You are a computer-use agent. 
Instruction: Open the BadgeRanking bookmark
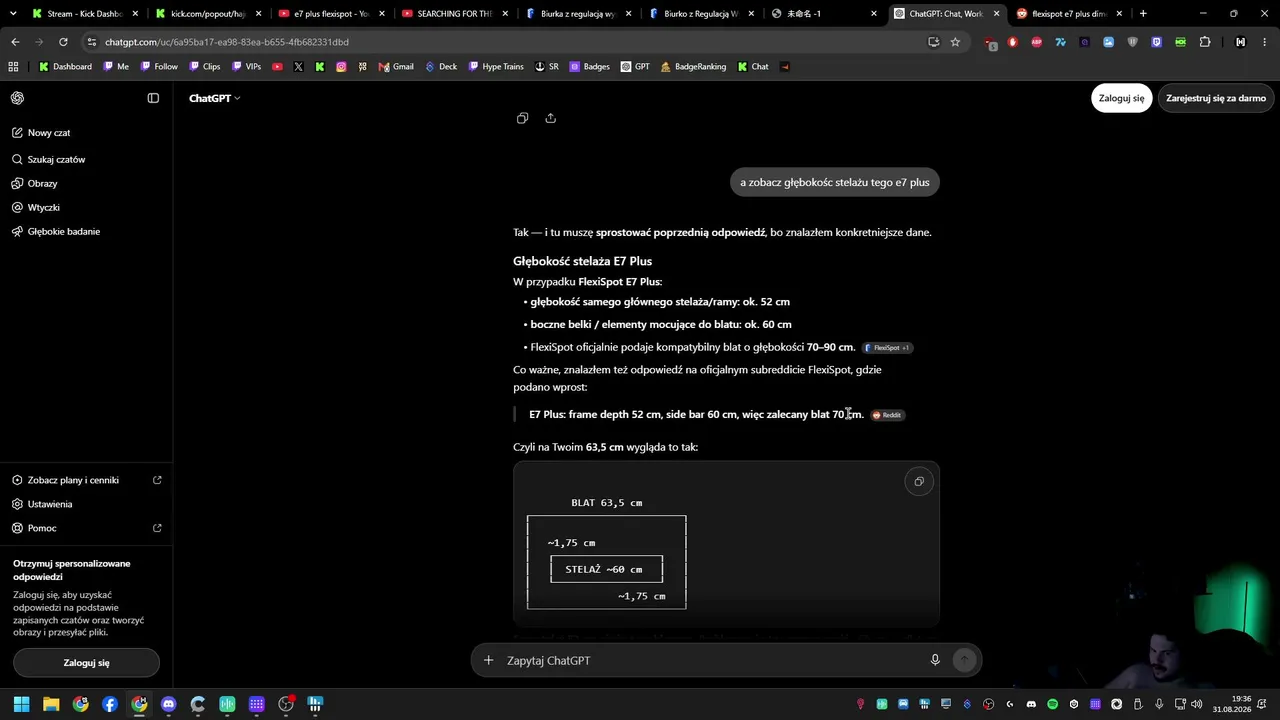pos(693,67)
